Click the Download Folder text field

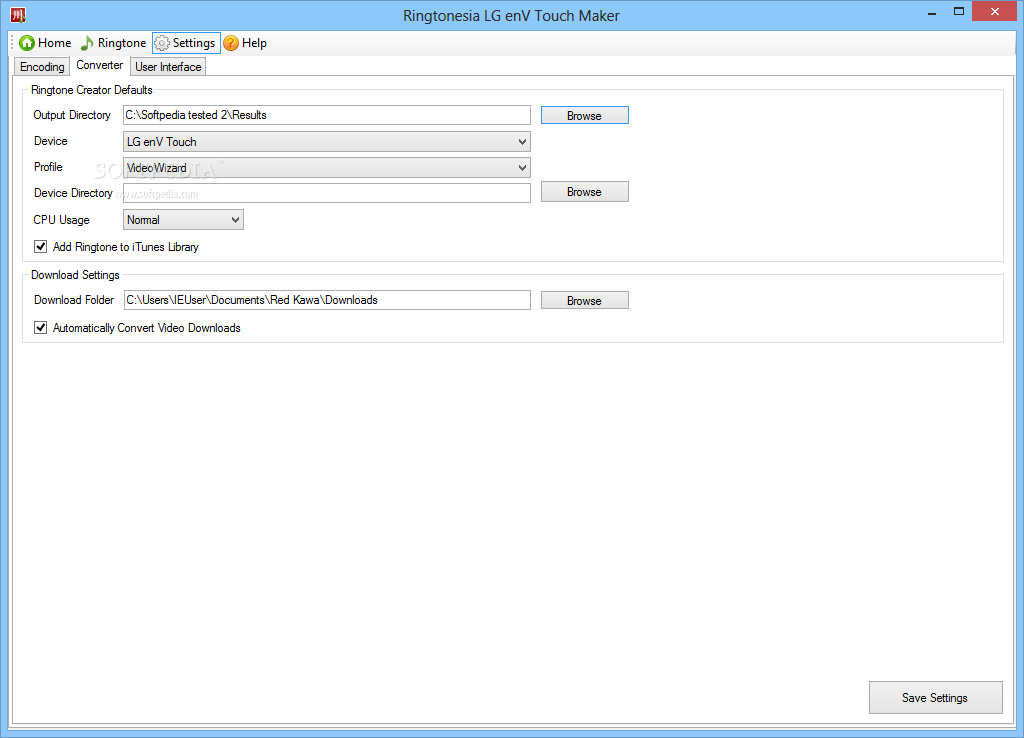point(327,300)
